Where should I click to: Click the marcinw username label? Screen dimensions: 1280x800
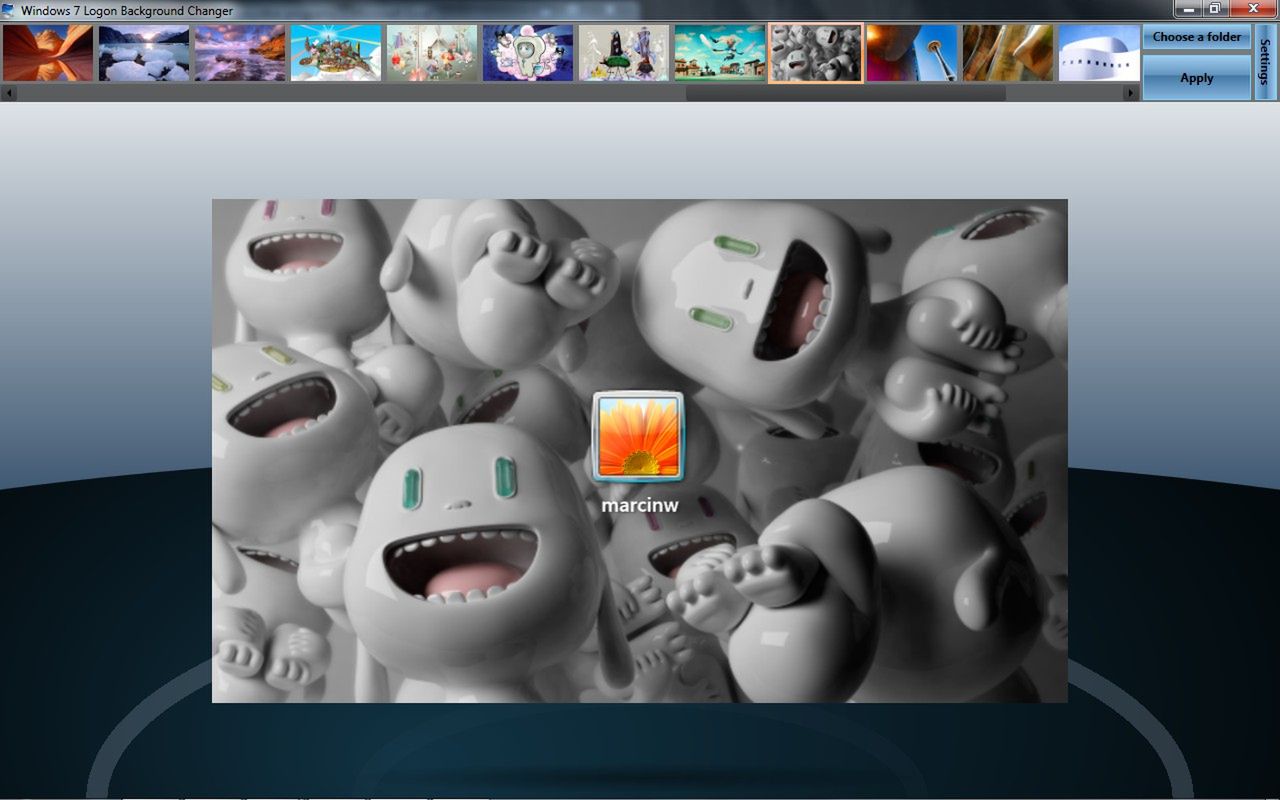tap(640, 505)
